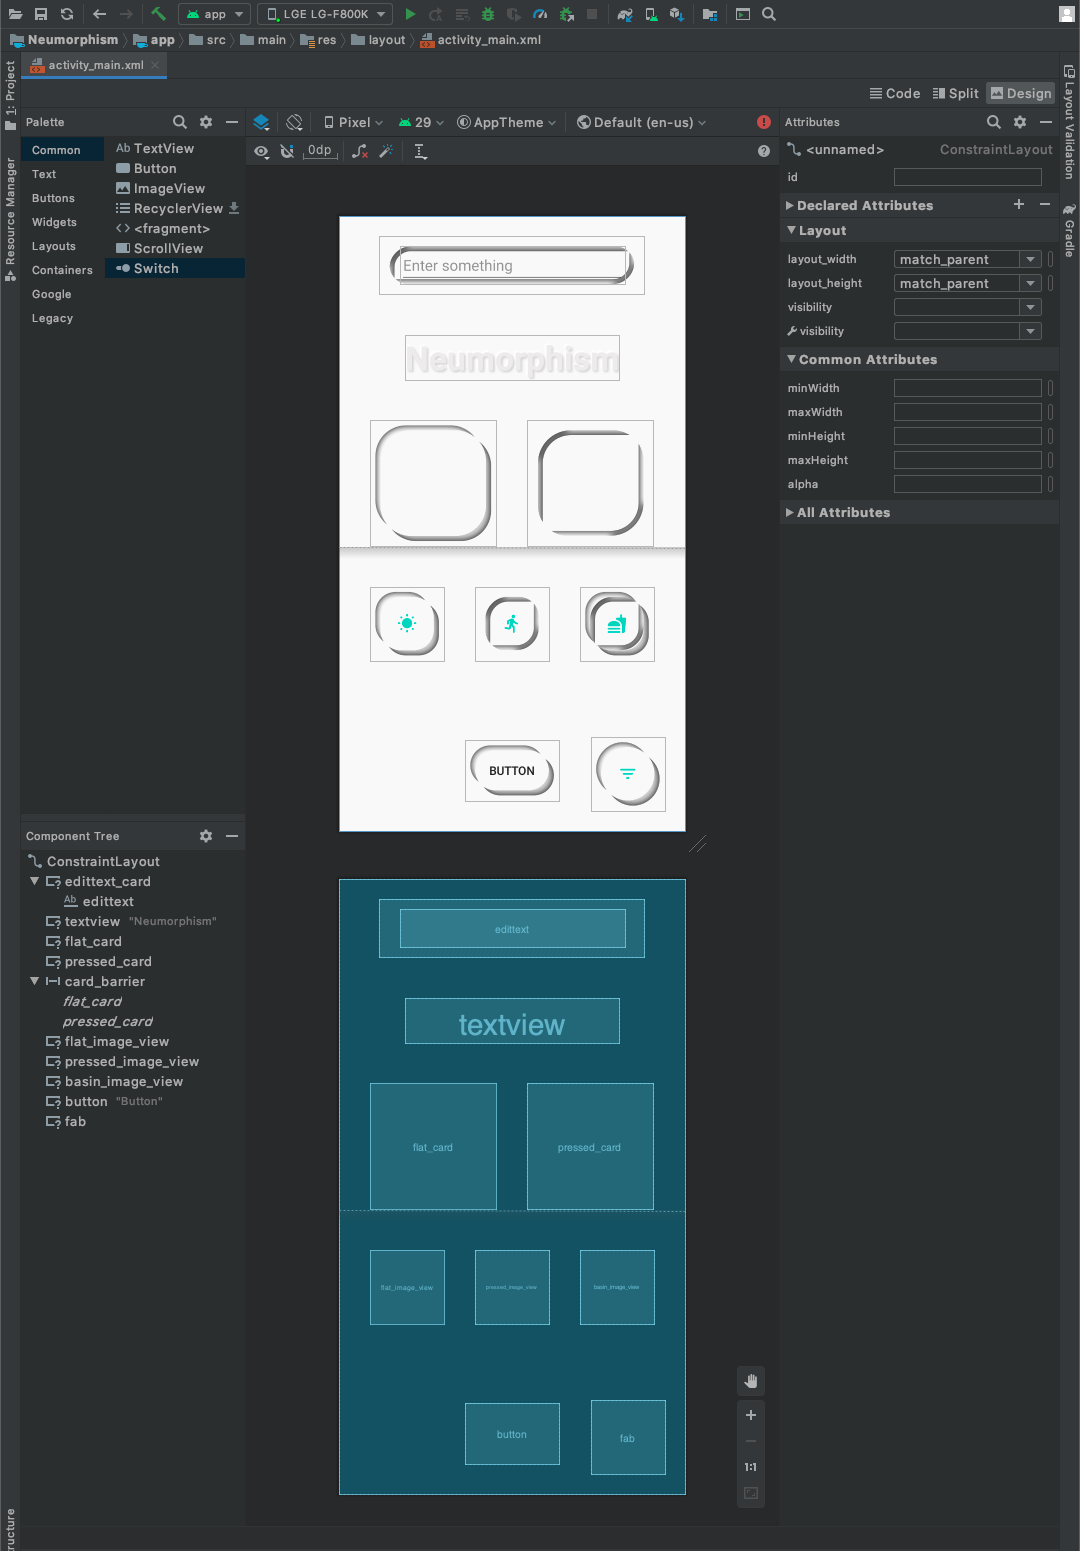
Task: Save all files with disk icon
Action: 41,14
